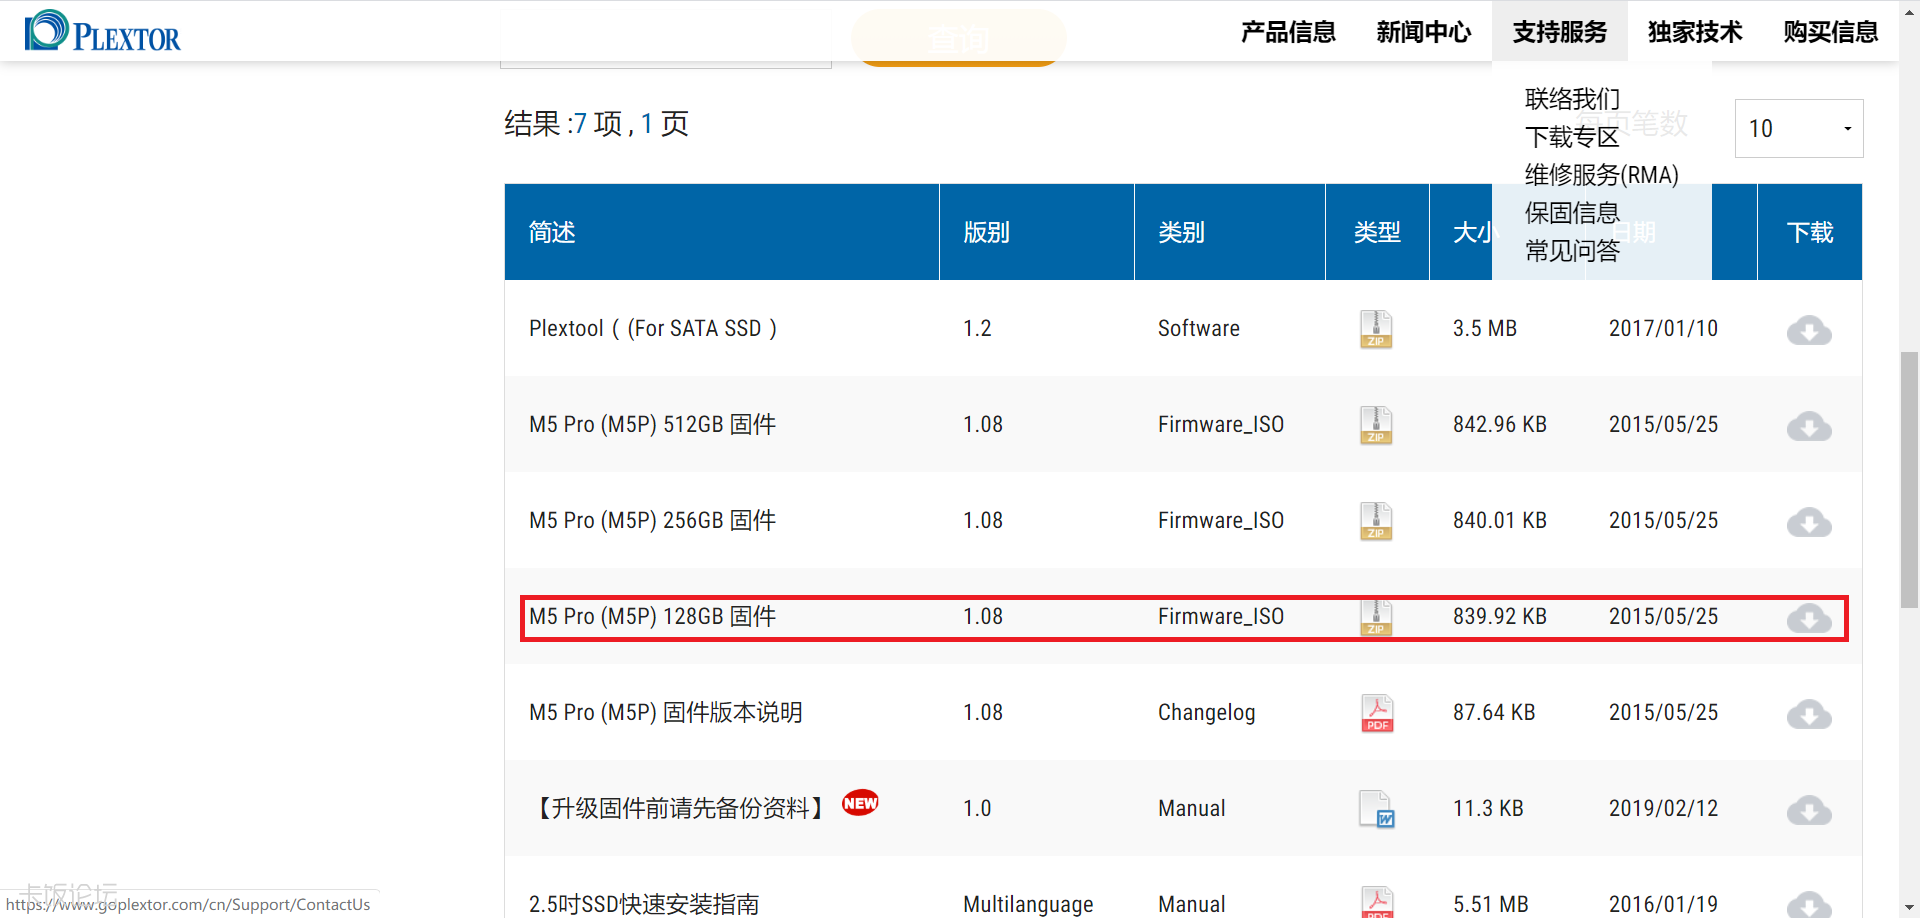
Task: Click the page vertical scrollbar thumb
Action: click(1910, 480)
